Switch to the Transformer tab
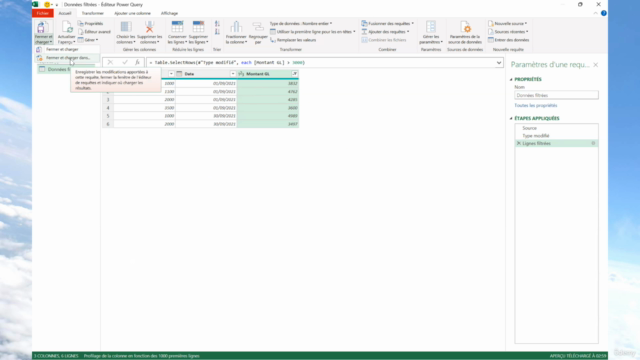 coord(93,13)
